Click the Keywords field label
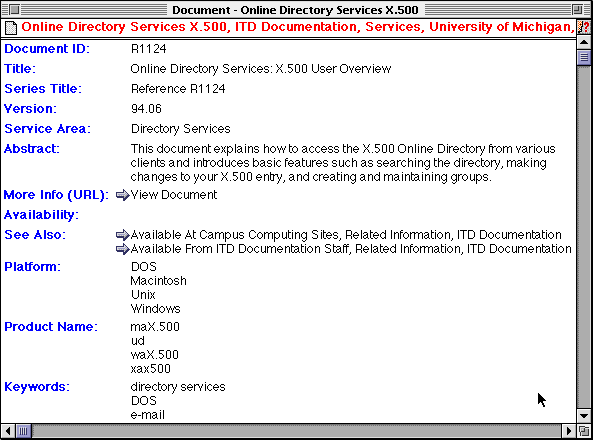The height and width of the screenshot is (440, 593). pos(37,387)
